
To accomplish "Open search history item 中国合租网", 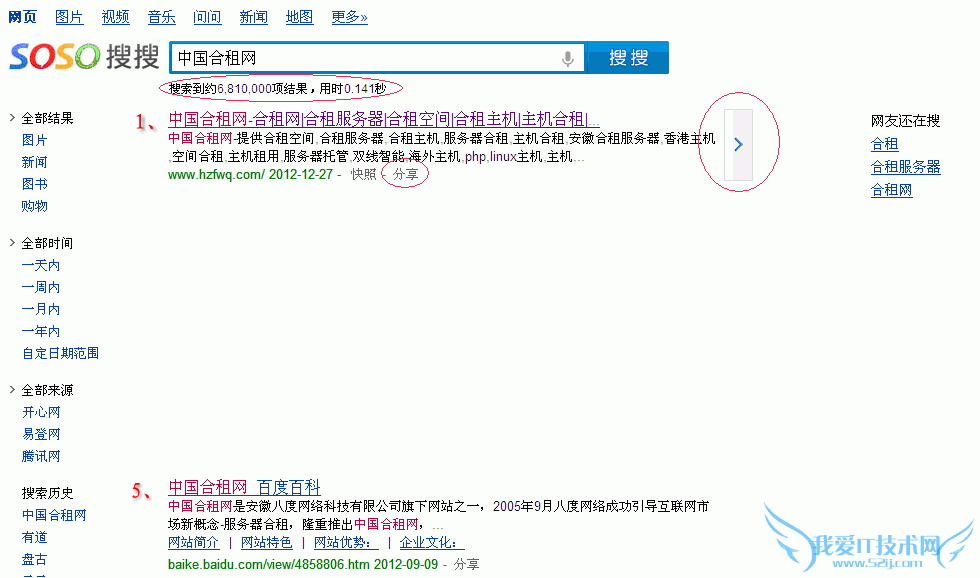I will [x=54, y=515].
